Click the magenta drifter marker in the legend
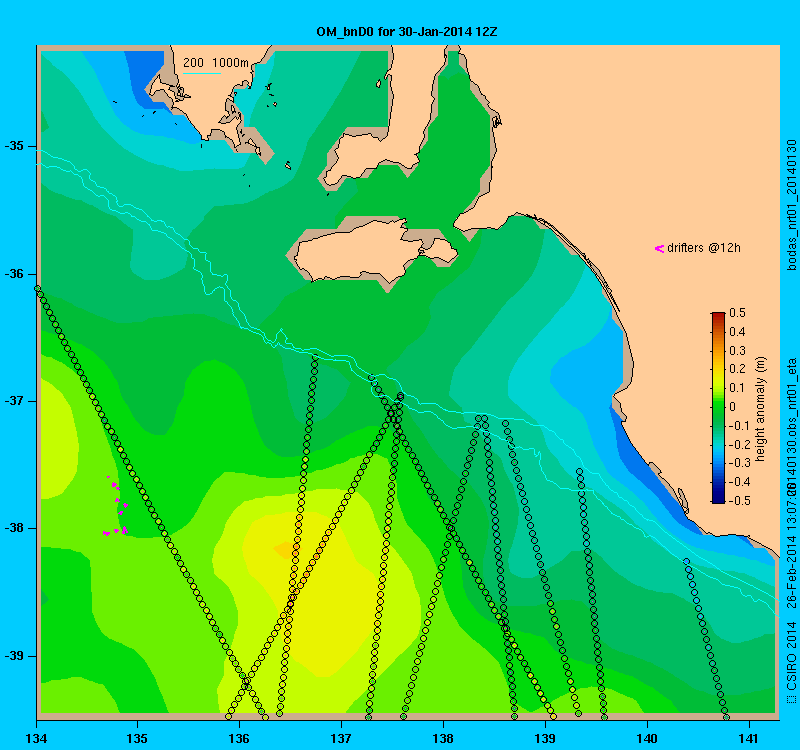800x750 pixels. pyautogui.click(x=659, y=248)
